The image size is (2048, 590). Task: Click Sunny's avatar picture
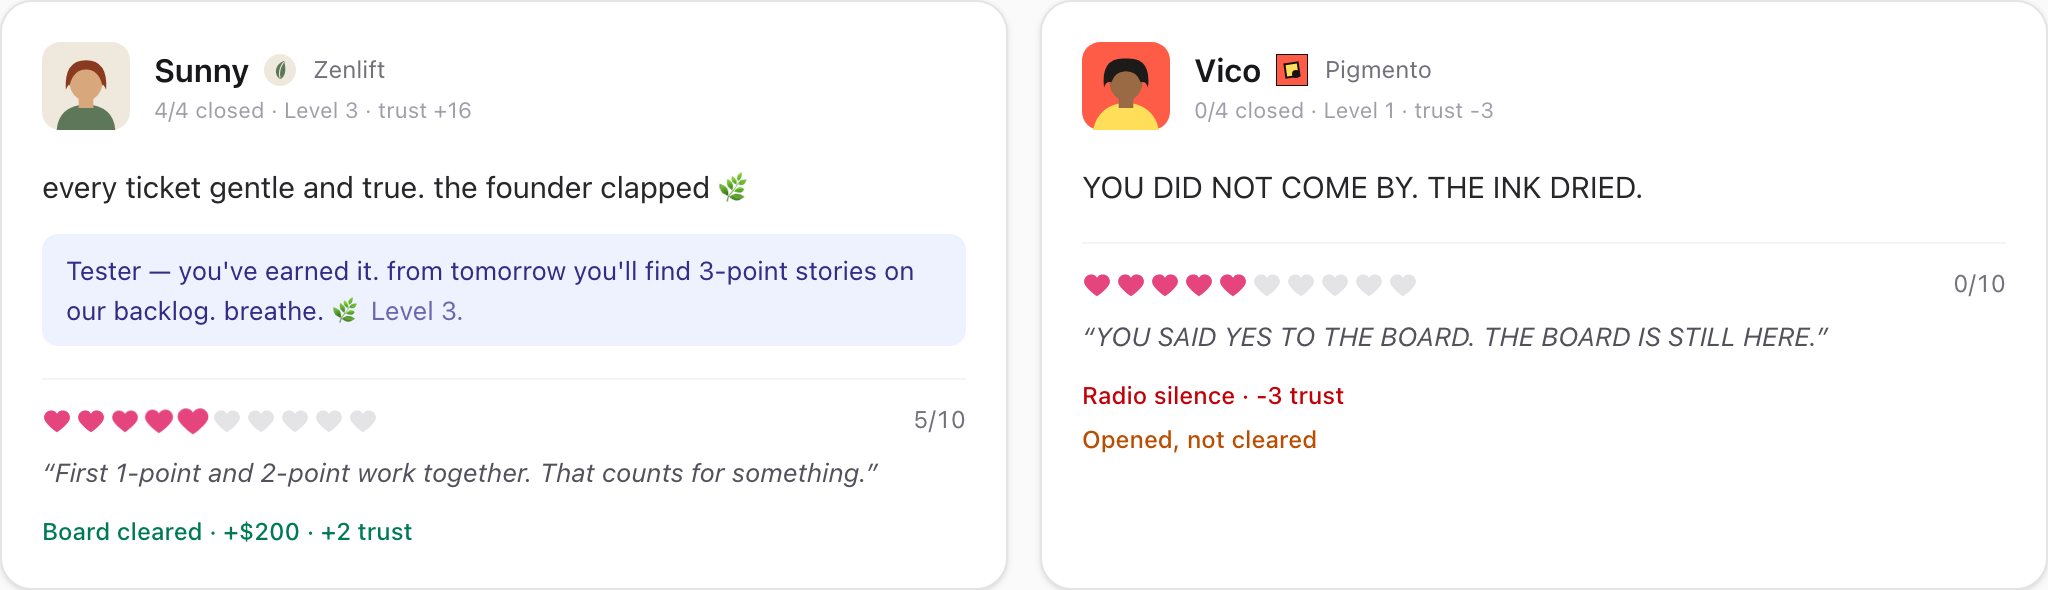(86, 86)
